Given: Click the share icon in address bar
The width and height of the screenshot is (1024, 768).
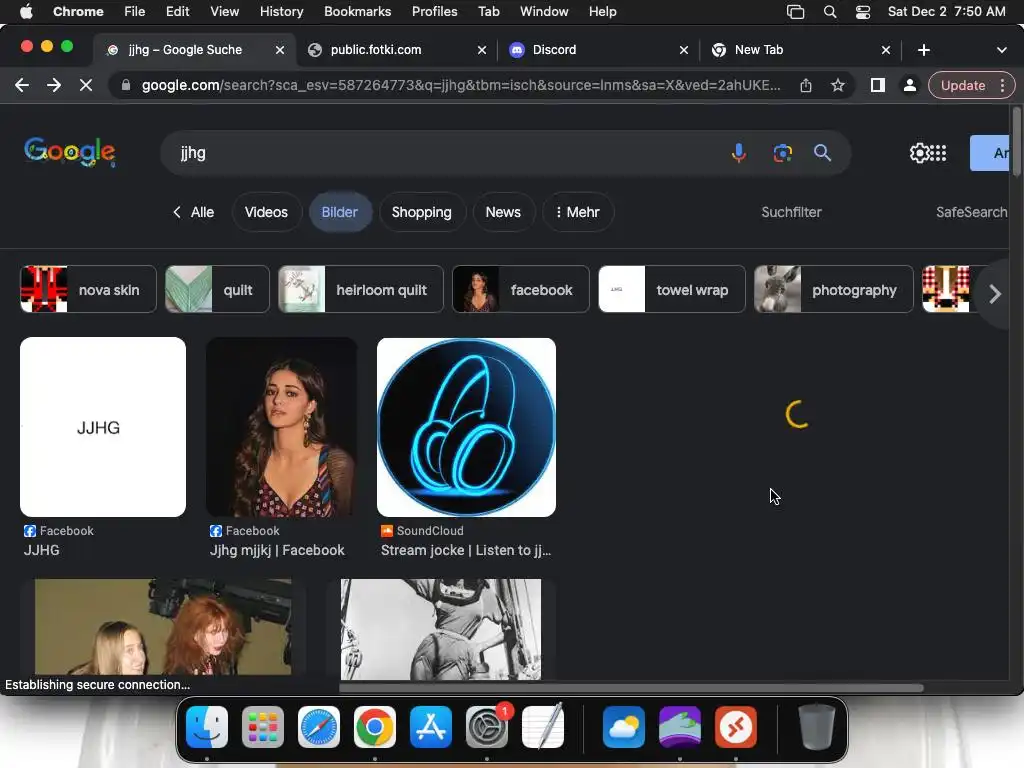Looking at the screenshot, I should 806,85.
